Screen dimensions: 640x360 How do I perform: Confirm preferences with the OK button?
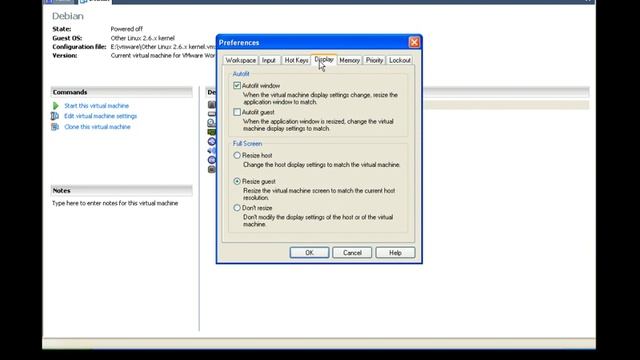309,253
